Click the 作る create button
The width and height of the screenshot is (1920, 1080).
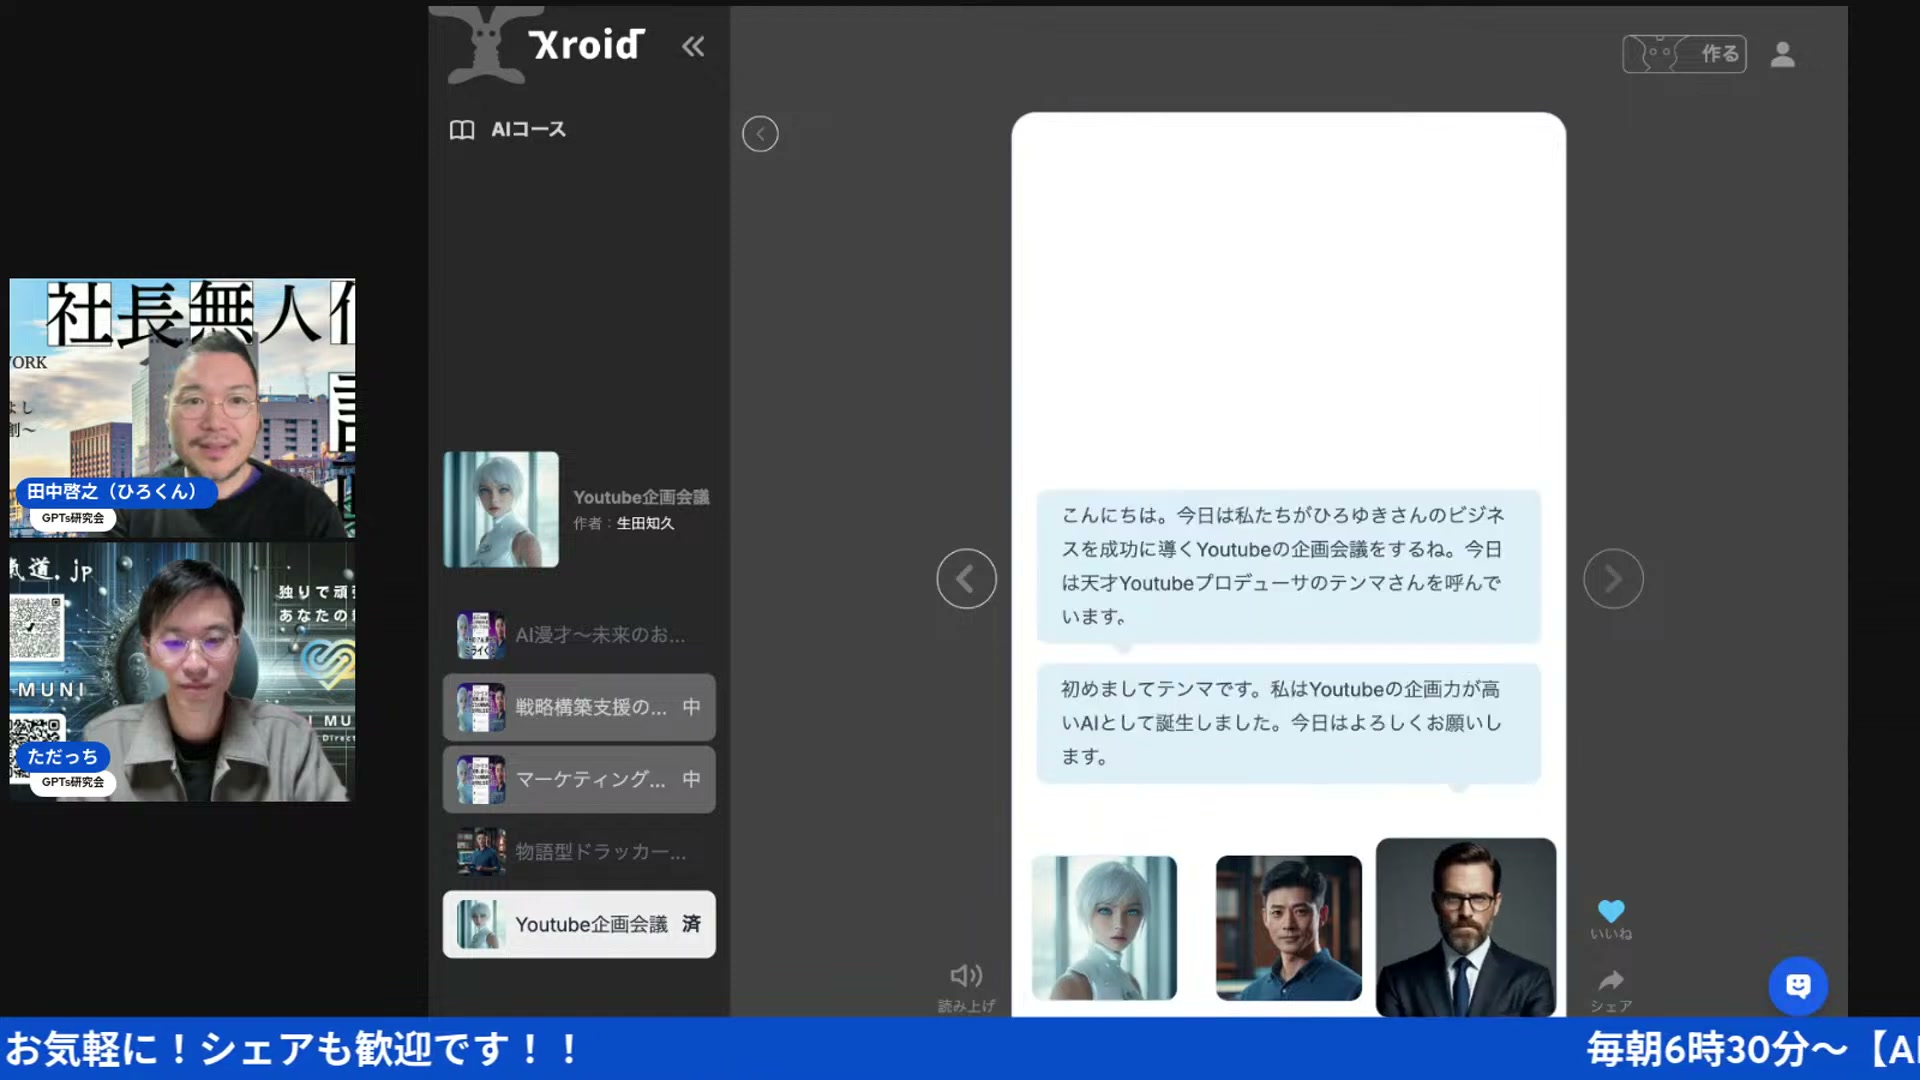1684,53
